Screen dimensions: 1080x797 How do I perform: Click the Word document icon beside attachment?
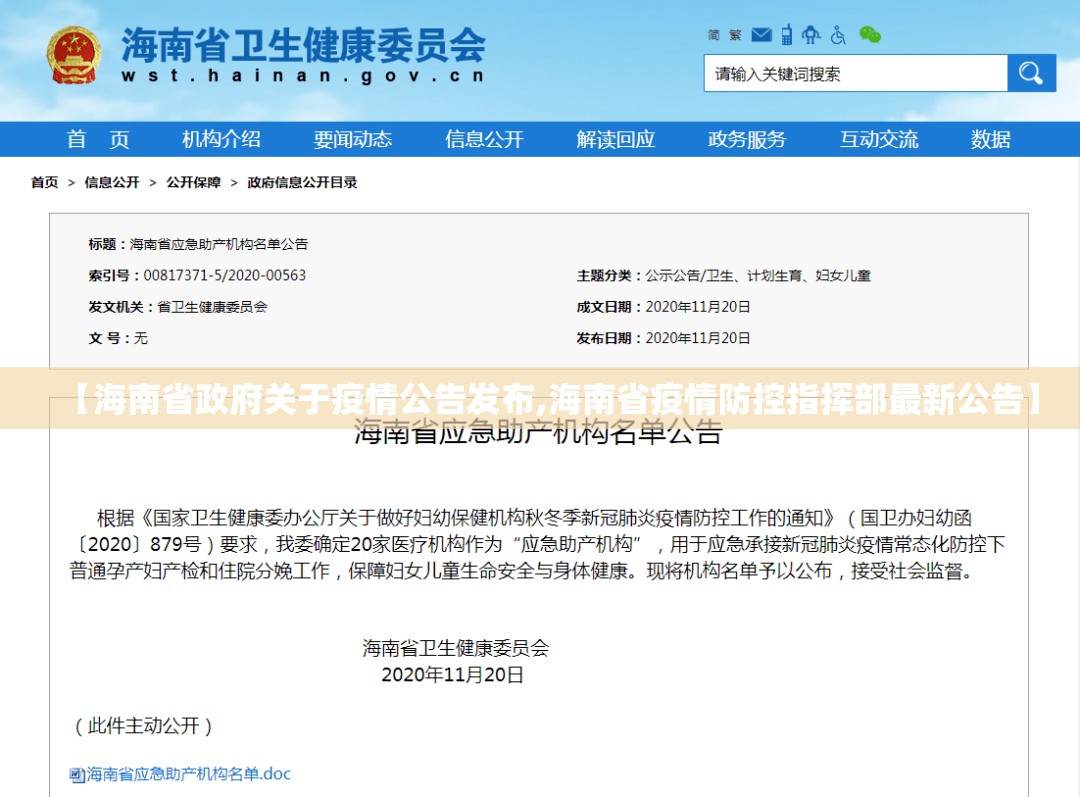77,775
